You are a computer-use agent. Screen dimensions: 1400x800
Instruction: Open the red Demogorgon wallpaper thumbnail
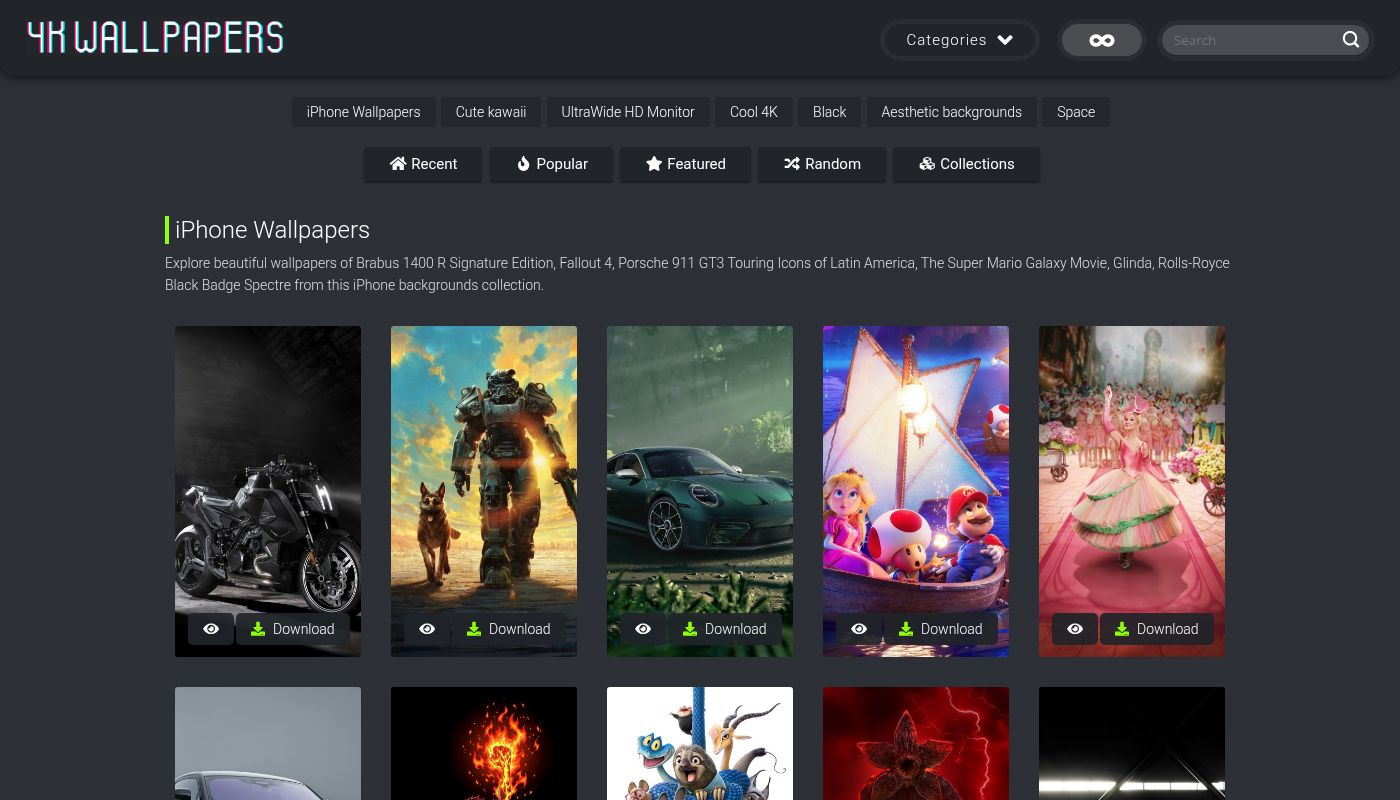pos(915,743)
